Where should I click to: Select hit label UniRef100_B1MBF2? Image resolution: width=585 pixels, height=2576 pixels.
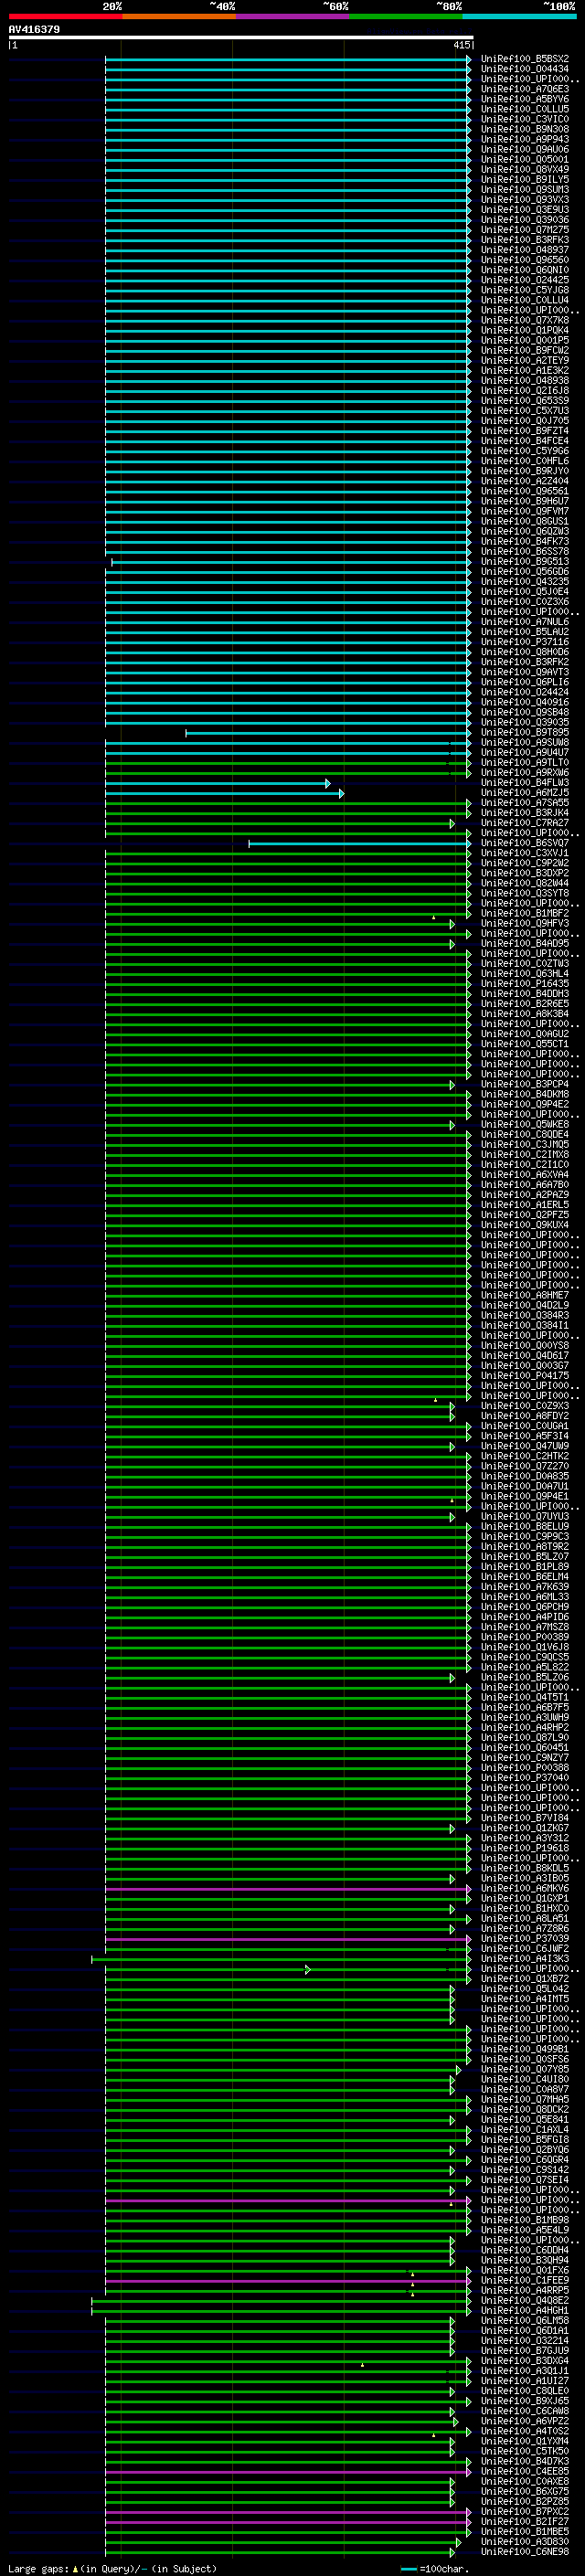525,913
